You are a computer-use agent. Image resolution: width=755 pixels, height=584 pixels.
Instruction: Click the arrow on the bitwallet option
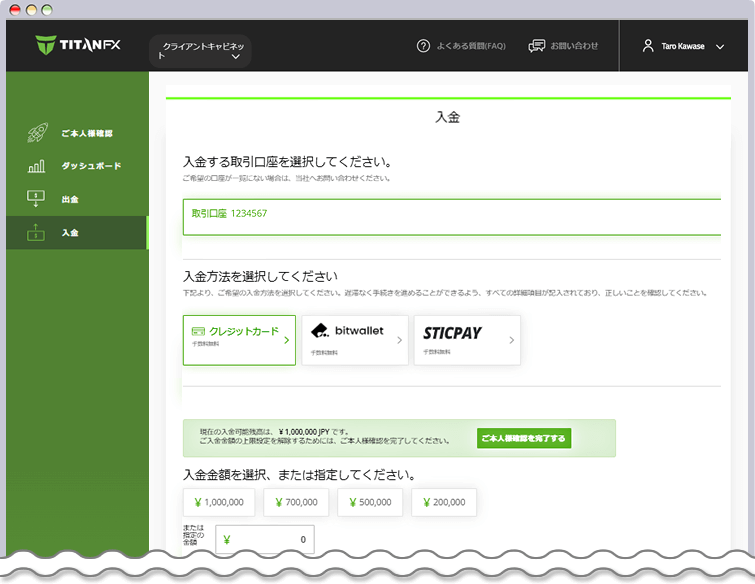pos(399,340)
